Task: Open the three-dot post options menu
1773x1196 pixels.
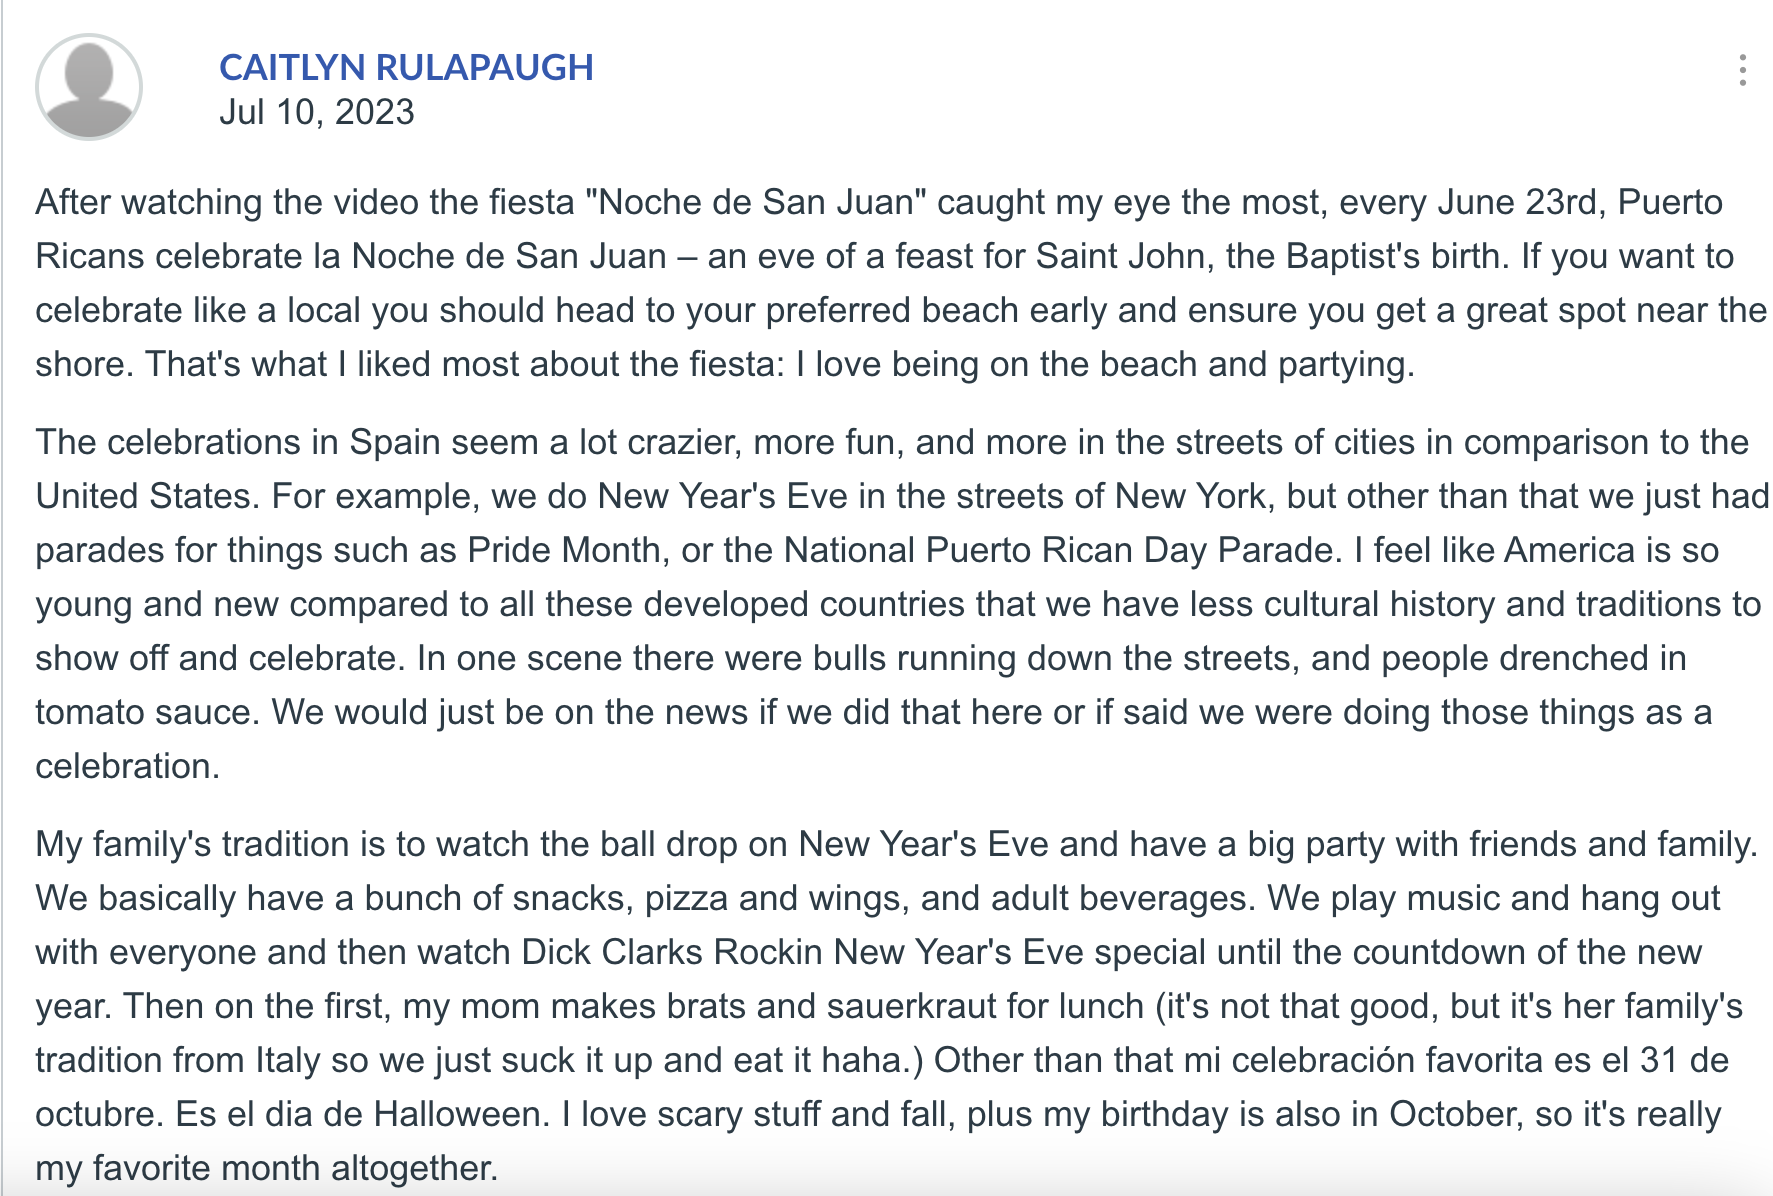Action: pos(1742,70)
